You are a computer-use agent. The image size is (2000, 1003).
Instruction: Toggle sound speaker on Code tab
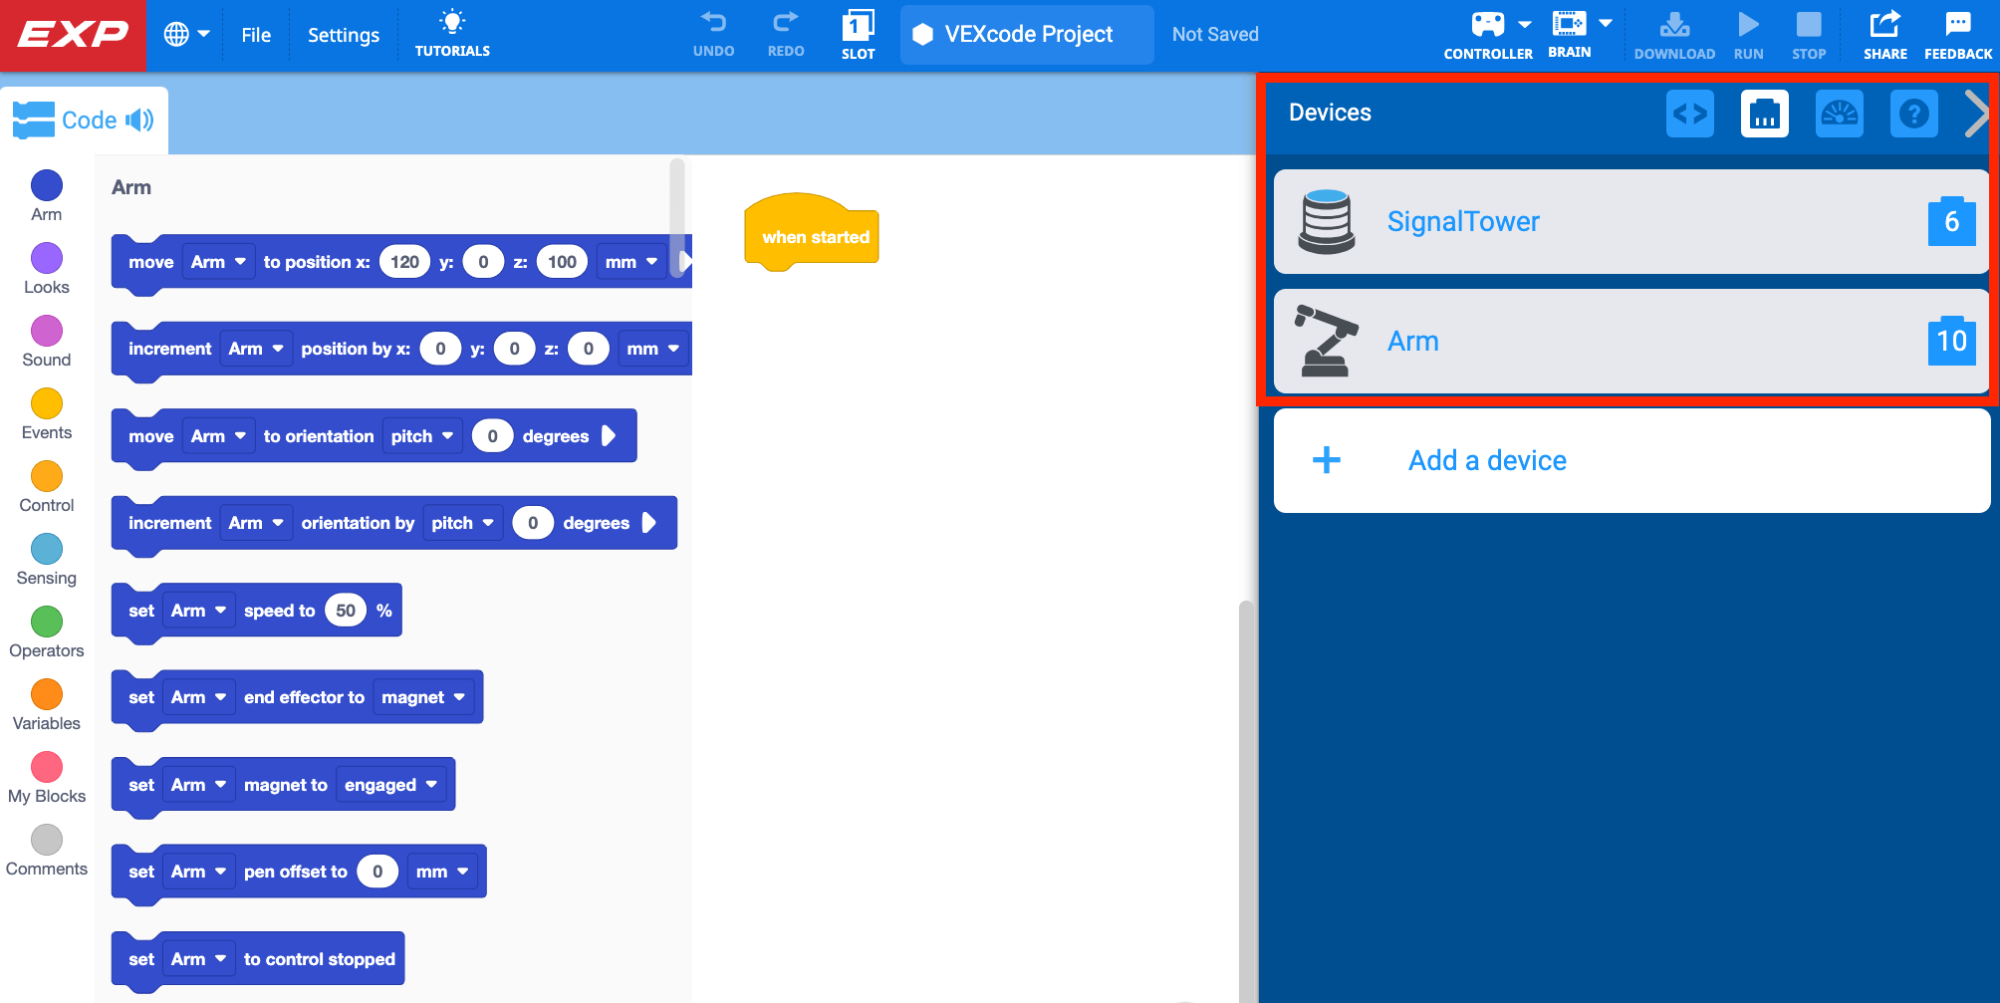point(140,120)
